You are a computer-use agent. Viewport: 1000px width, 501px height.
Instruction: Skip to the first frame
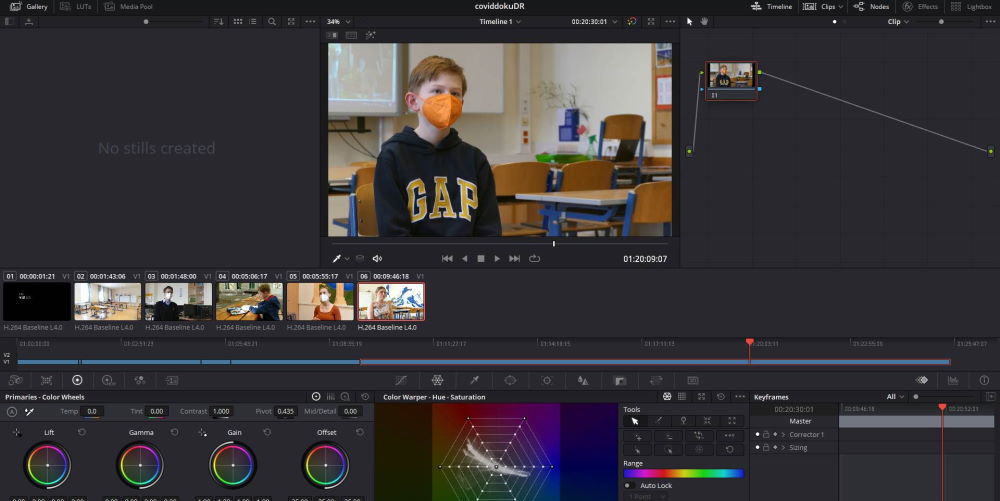447,259
